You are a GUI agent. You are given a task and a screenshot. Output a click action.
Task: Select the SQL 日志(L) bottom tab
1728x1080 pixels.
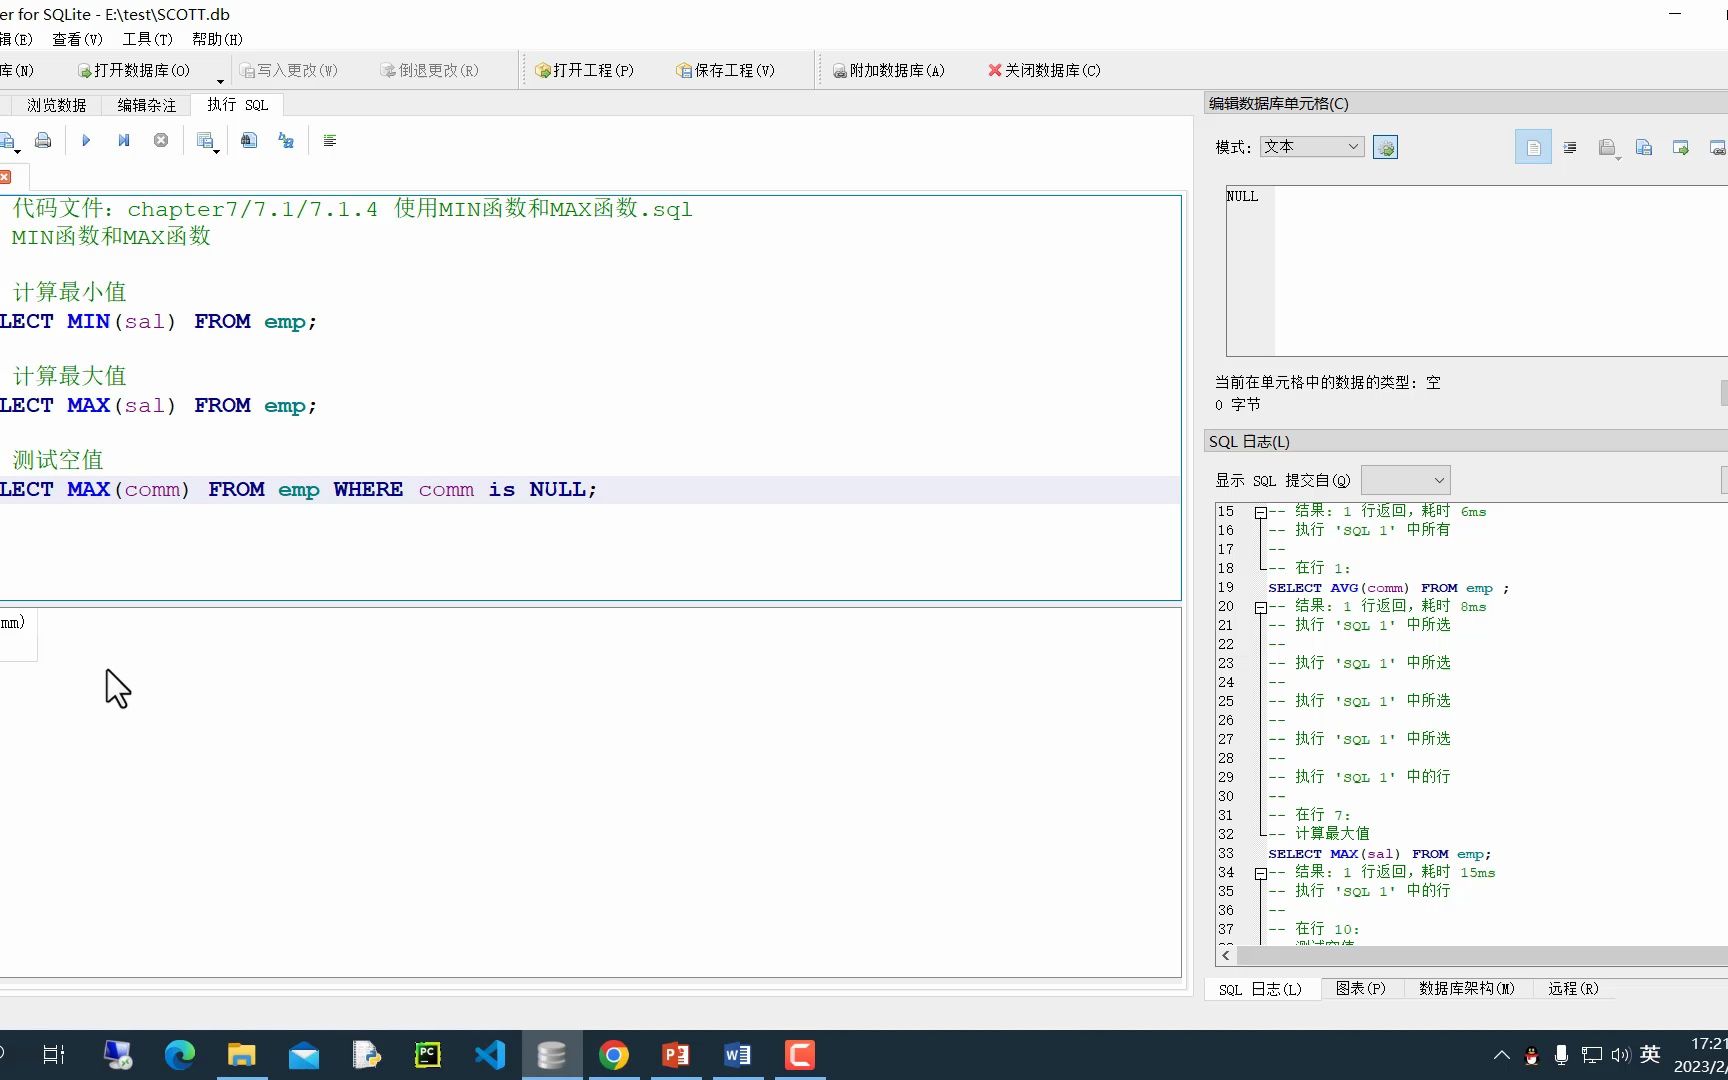[x=1260, y=989]
